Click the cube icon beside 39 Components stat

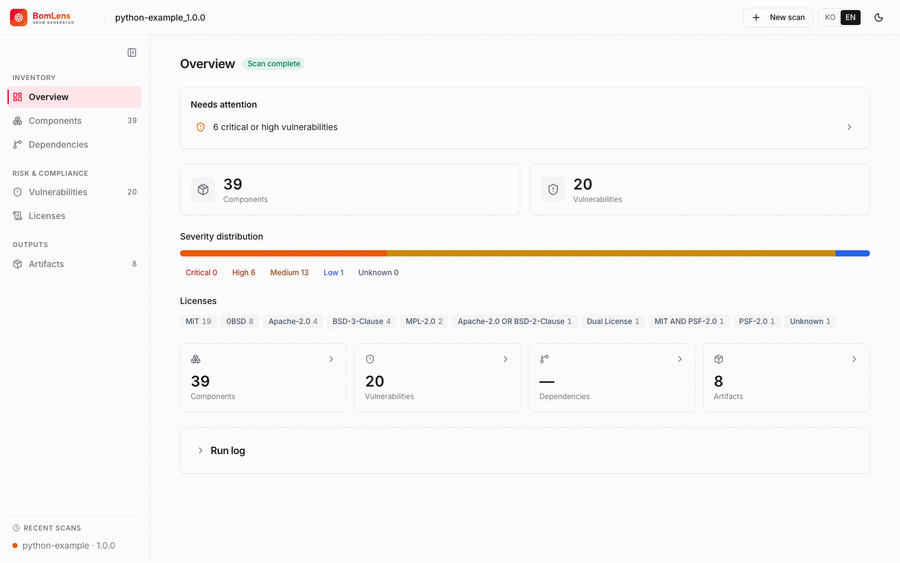point(203,189)
